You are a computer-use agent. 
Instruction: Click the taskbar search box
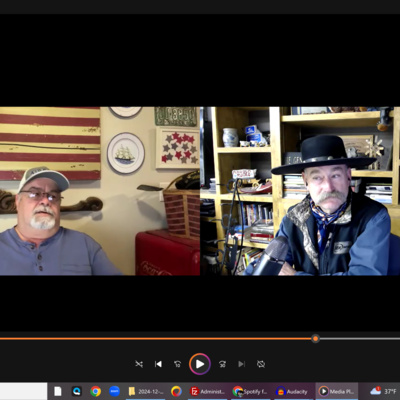coord(23,391)
